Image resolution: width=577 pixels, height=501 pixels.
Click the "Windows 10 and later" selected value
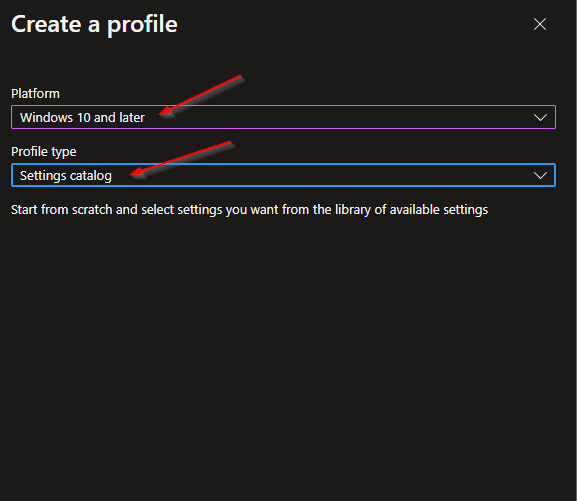tap(82, 117)
